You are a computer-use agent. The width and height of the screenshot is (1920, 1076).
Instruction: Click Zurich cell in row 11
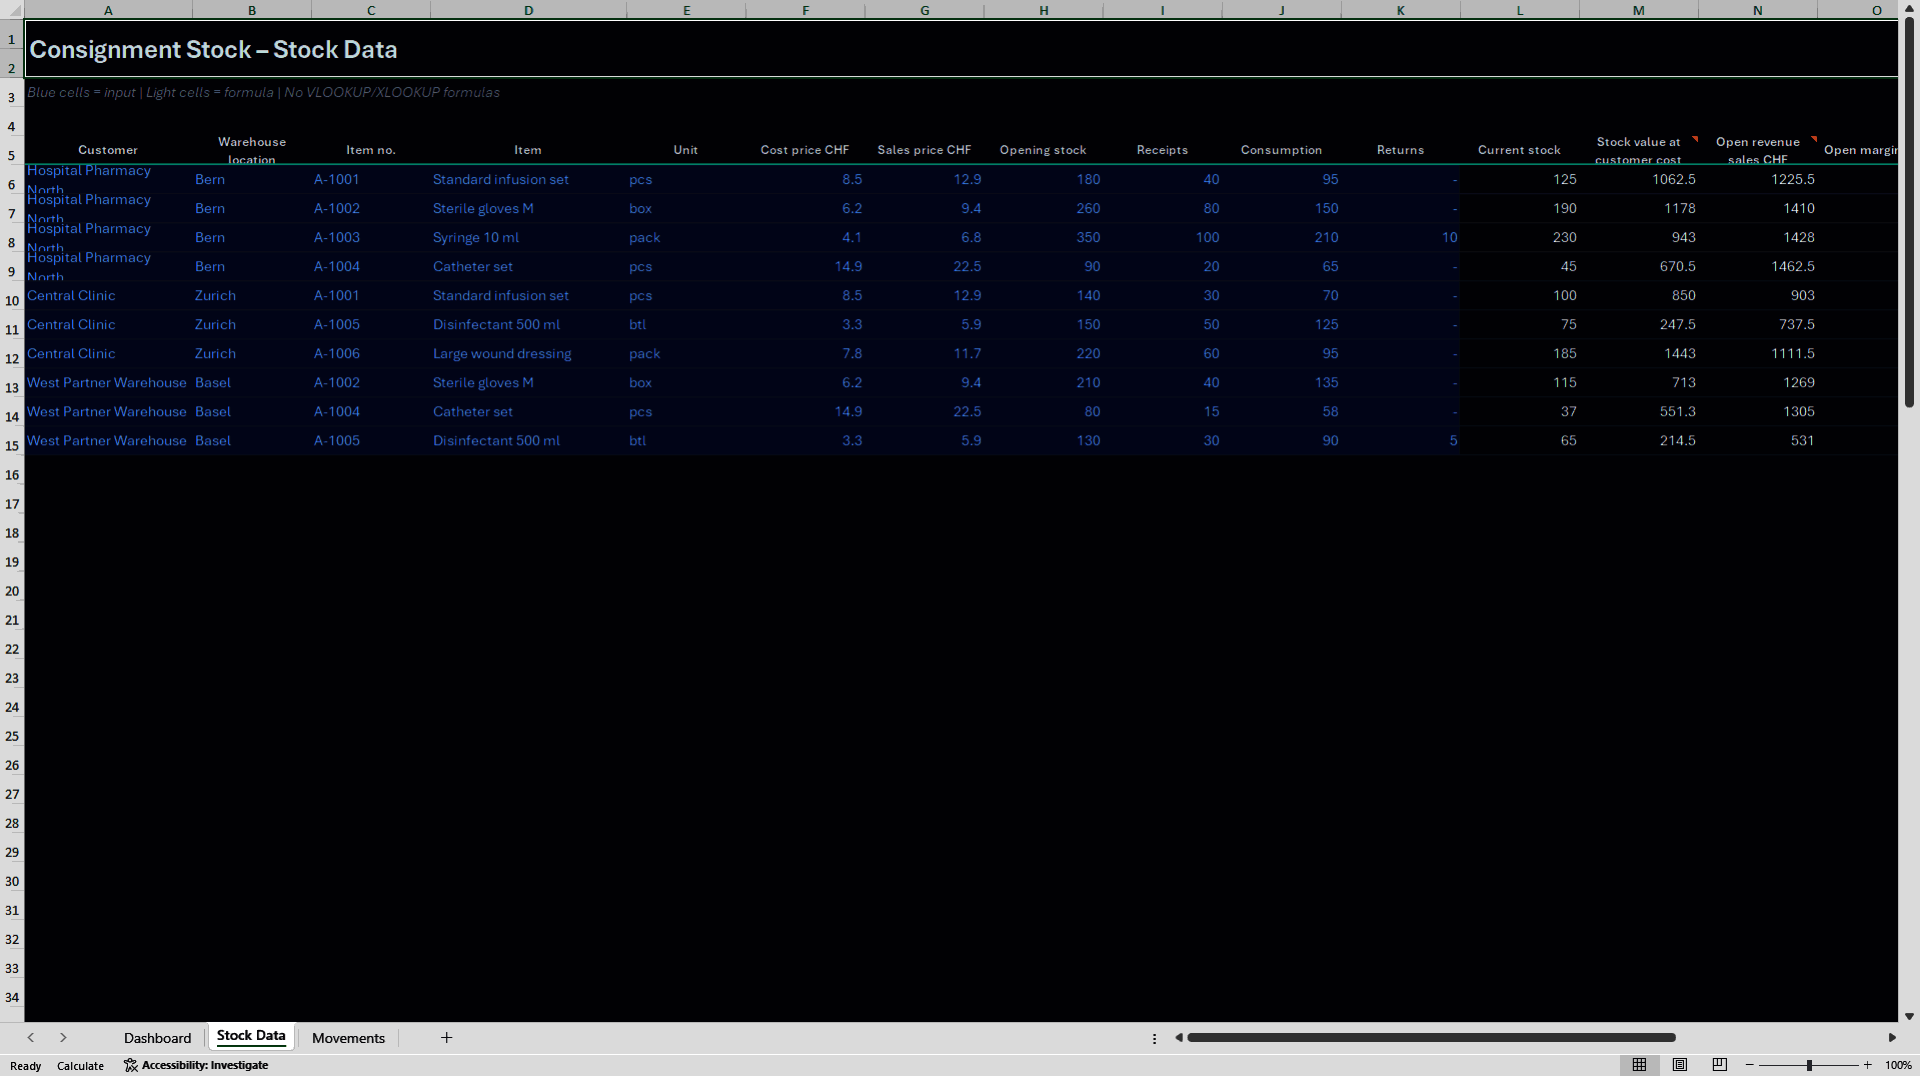[x=252, y=324]
